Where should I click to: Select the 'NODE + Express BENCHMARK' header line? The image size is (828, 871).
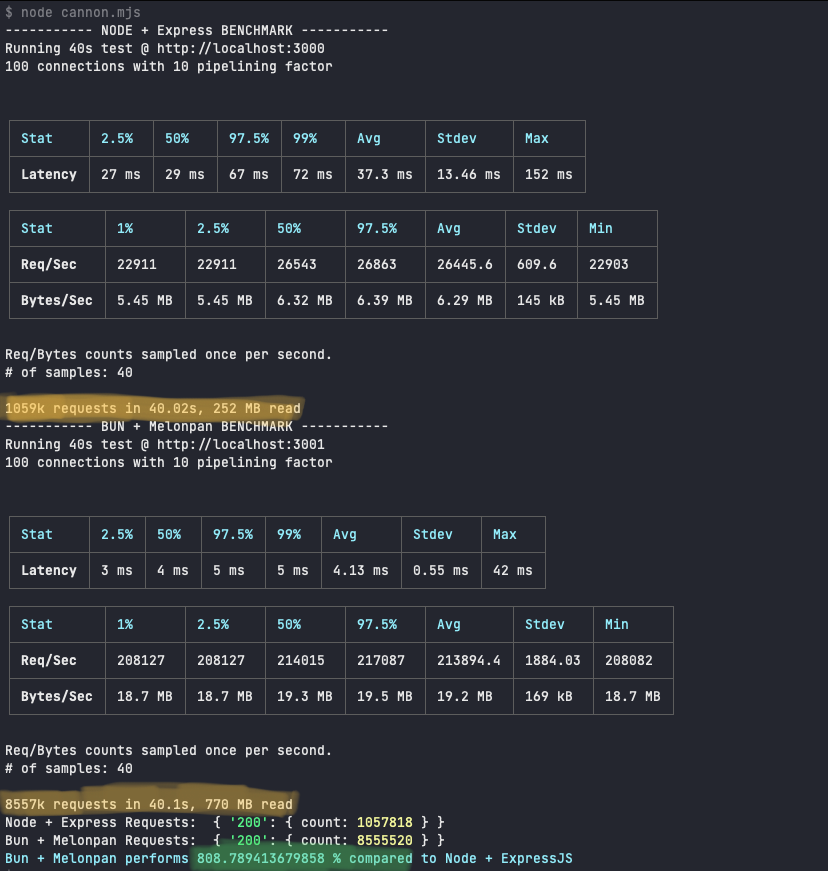(197, 31)
